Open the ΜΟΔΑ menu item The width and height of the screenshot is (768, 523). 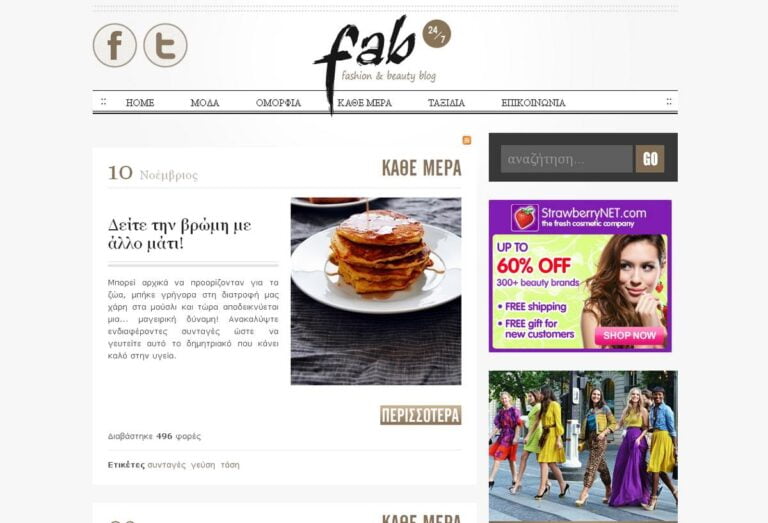click(205, 103)
